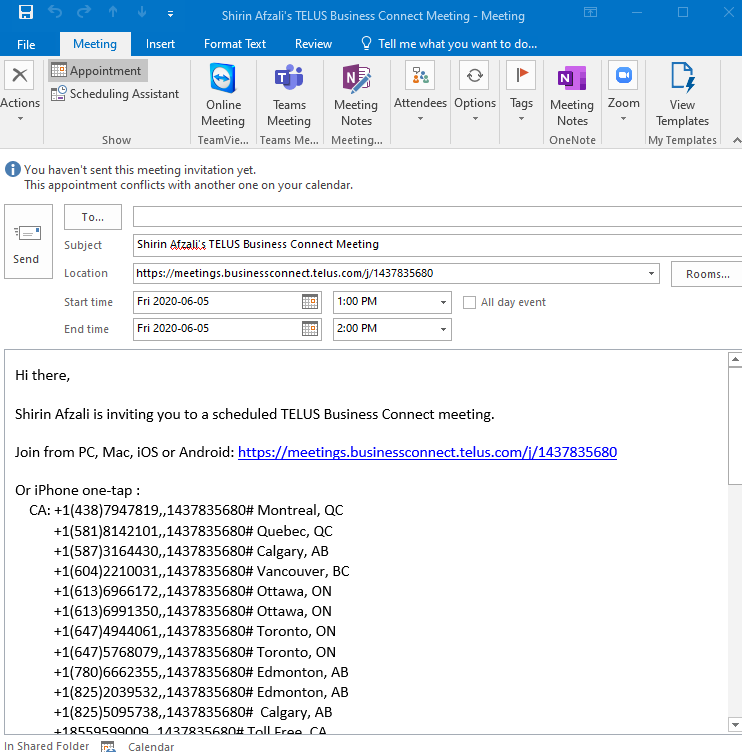Toggle the All day event checkbox
The height and width of the screenshot is (752, 742).
click(469, 302)
